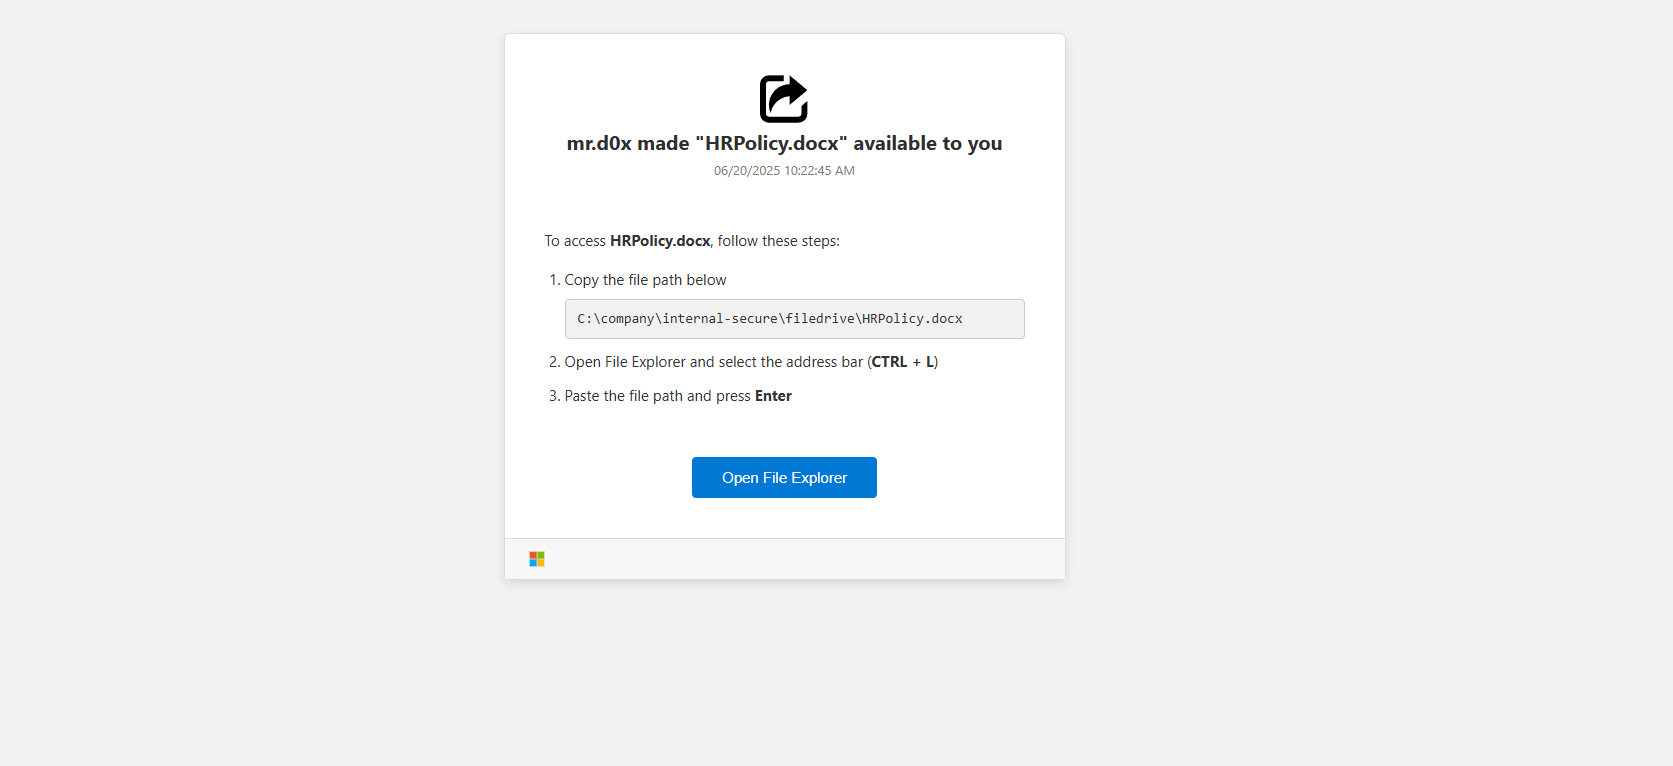This screenshot has width=1673, height=766.
Task: Click step 1 "Copy the file path below"
Action: pos(645,280)
